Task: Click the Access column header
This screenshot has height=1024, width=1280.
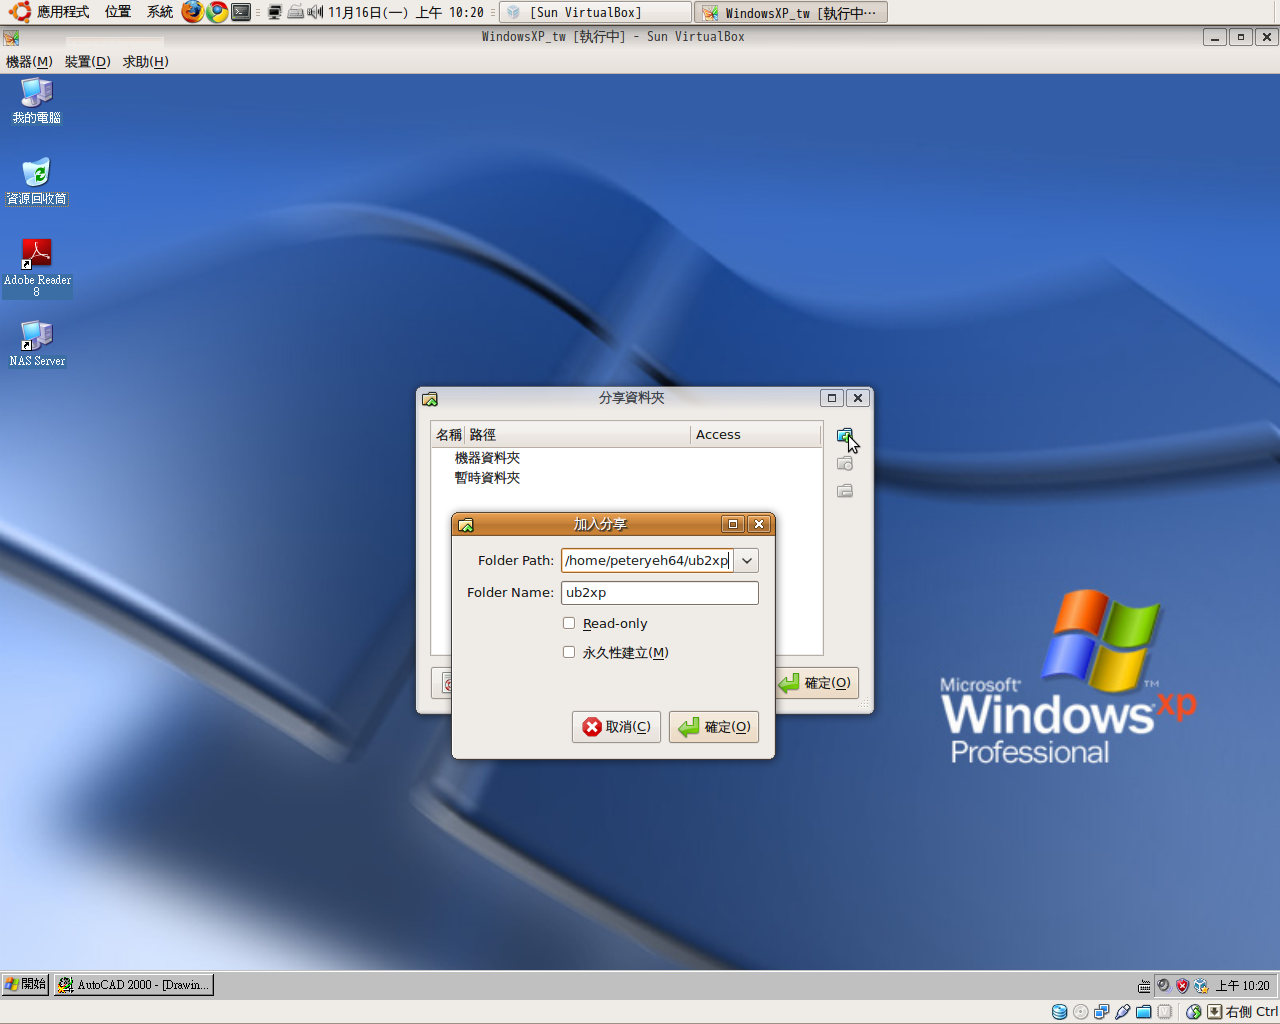Action: 756,435
